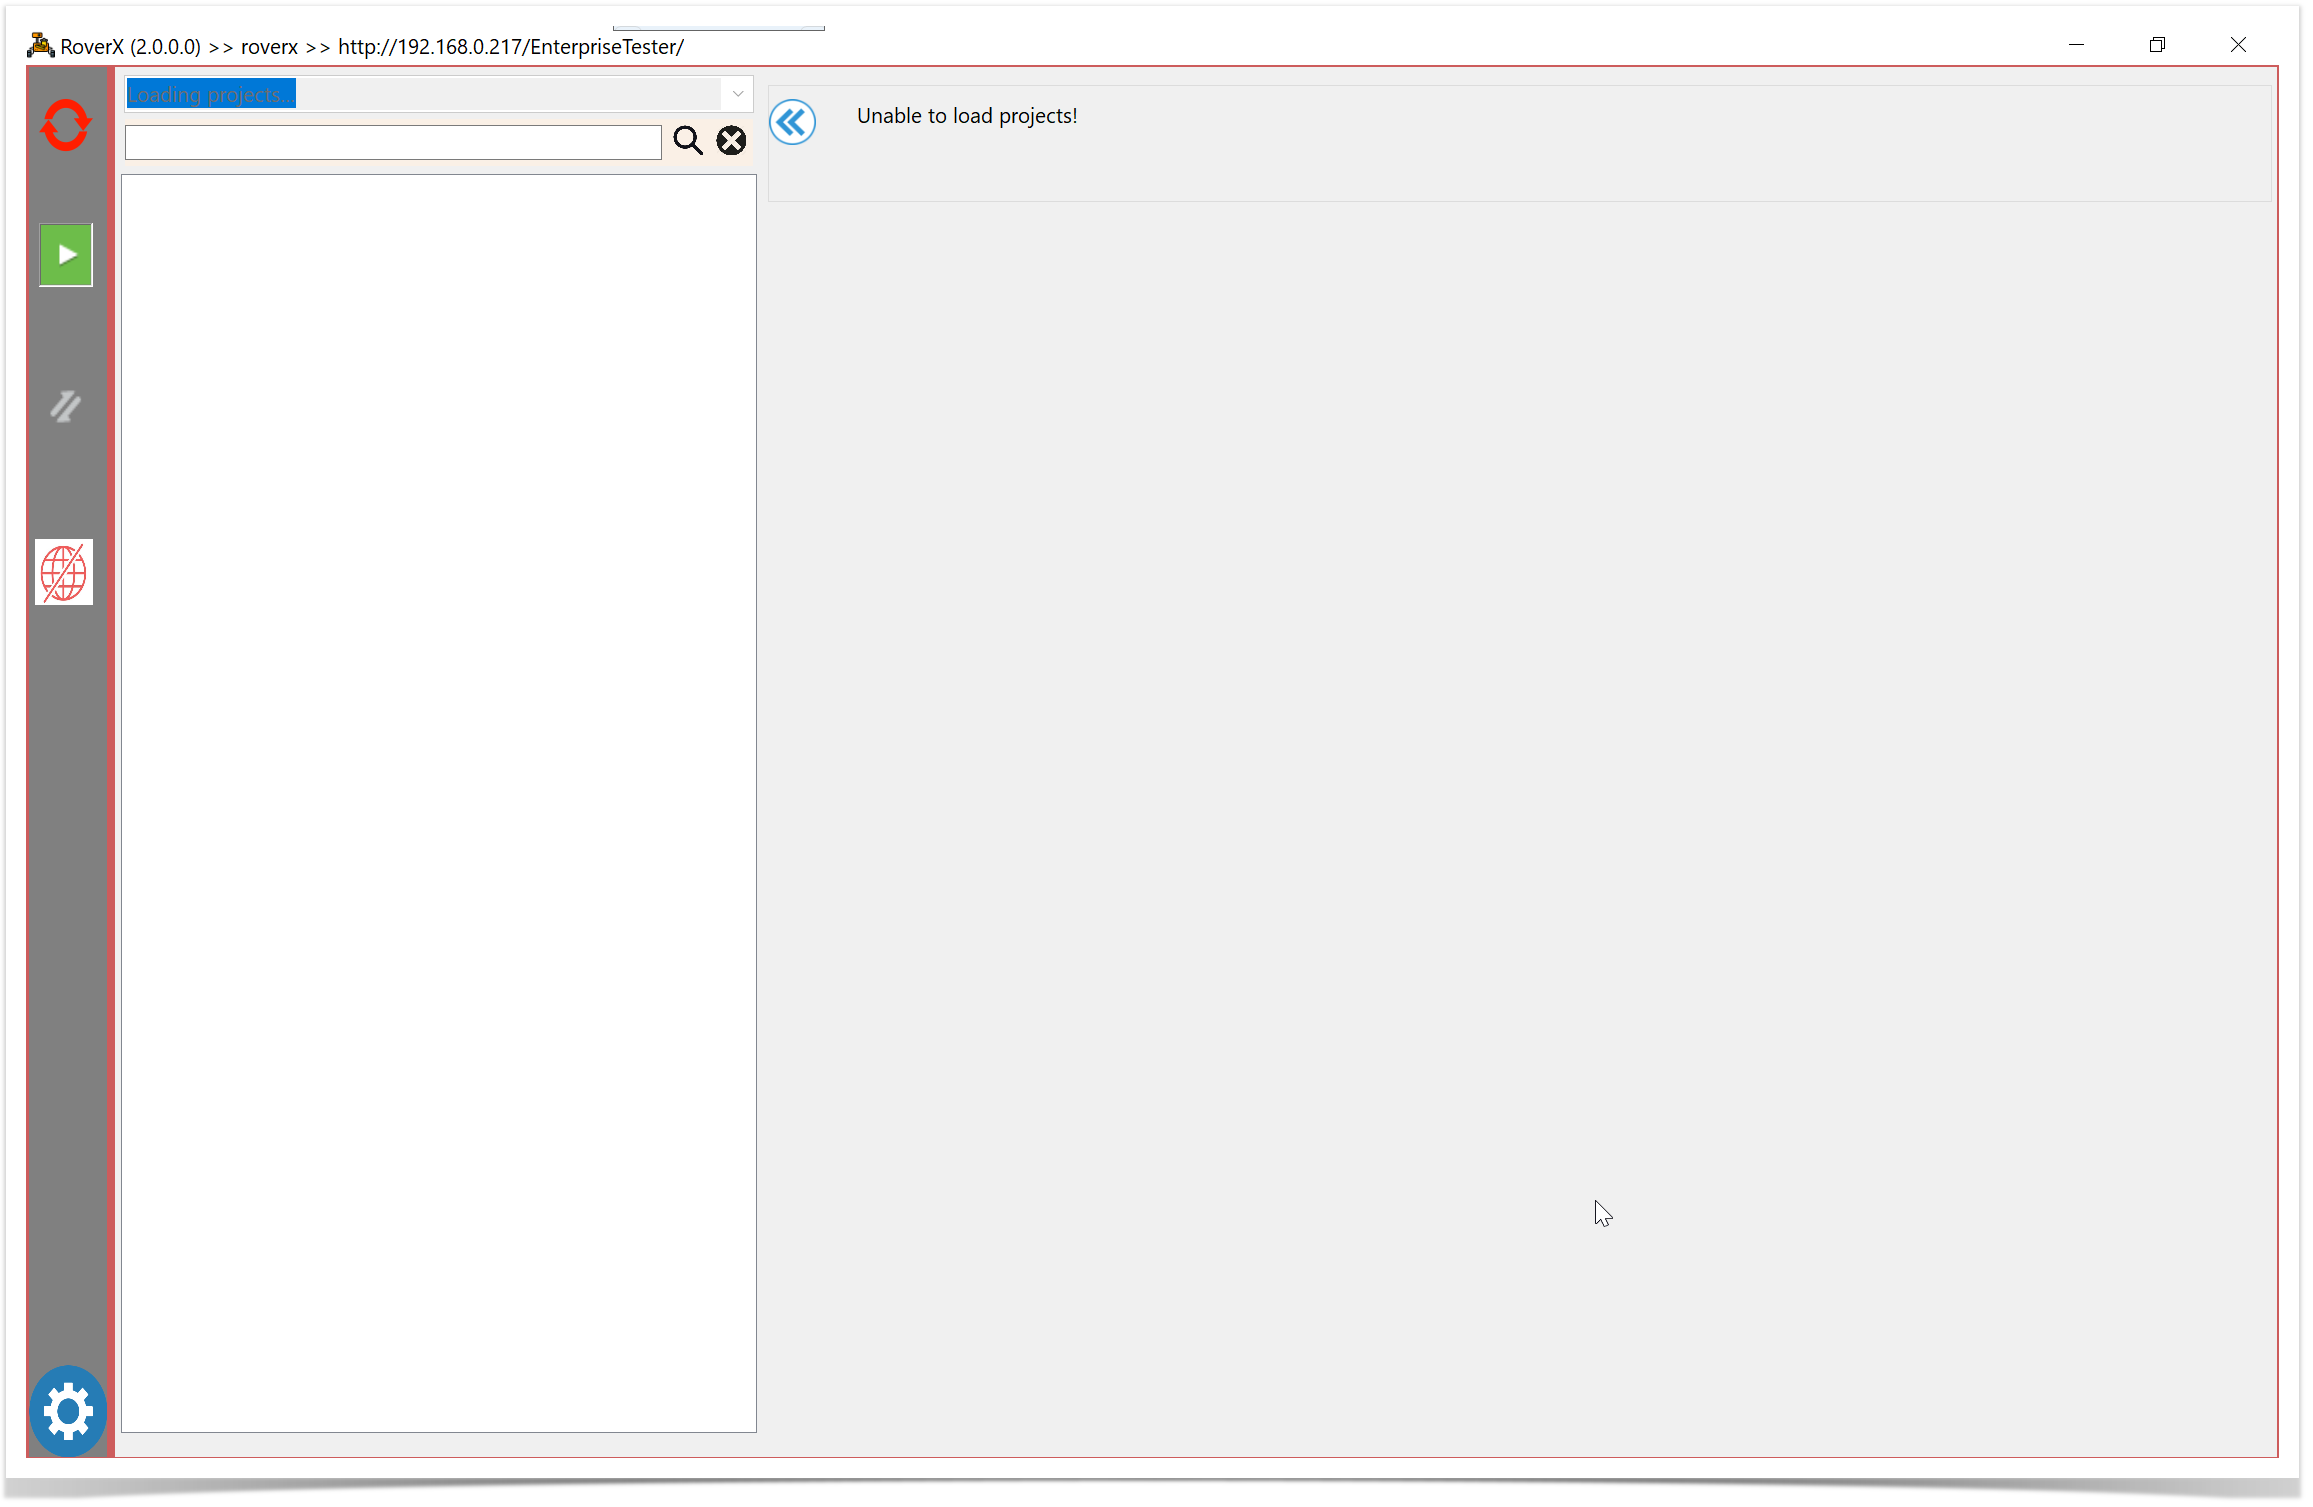The image size is (2313, 1507).
Task: Expand the project dropdown arrow
Action: tap(737, 94)
